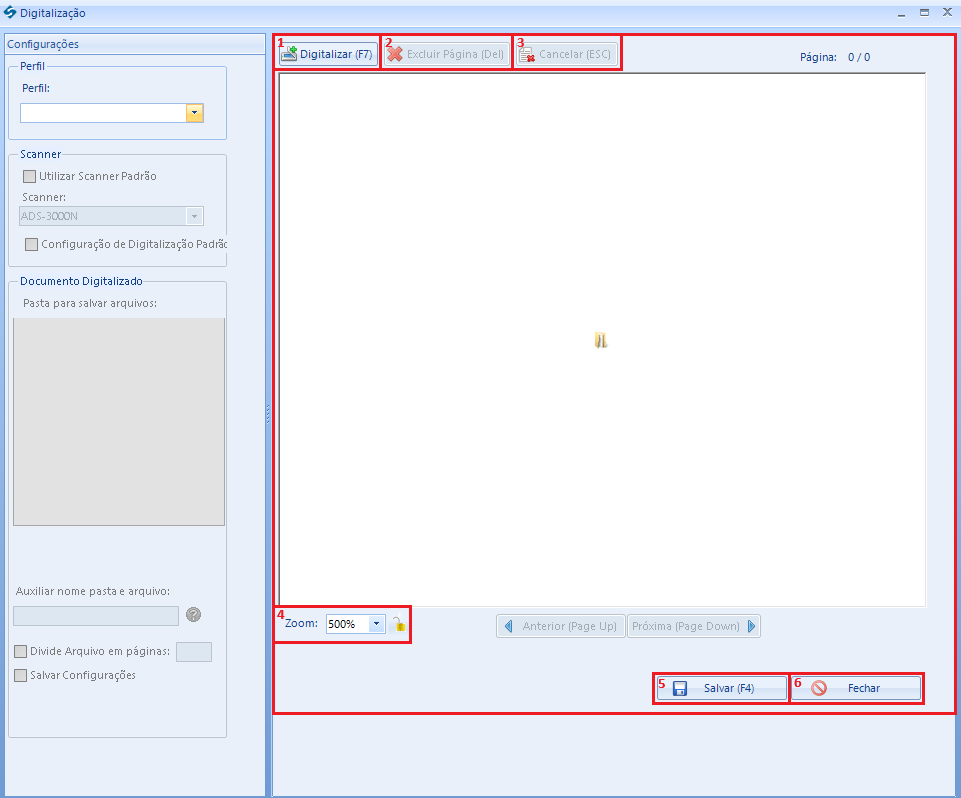Viewport: 961px width, 798px height.
Task: Check the Salvar Configurações checkbox
Action: (20, 675)
